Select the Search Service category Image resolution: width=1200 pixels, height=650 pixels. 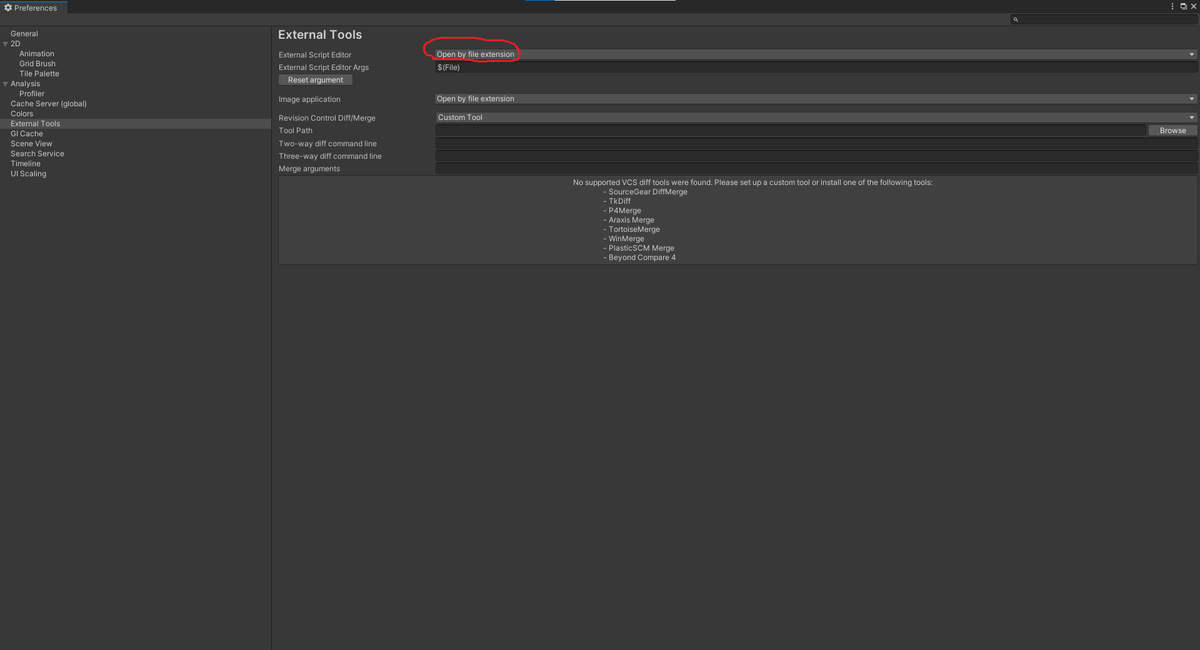tap(37, 154)
